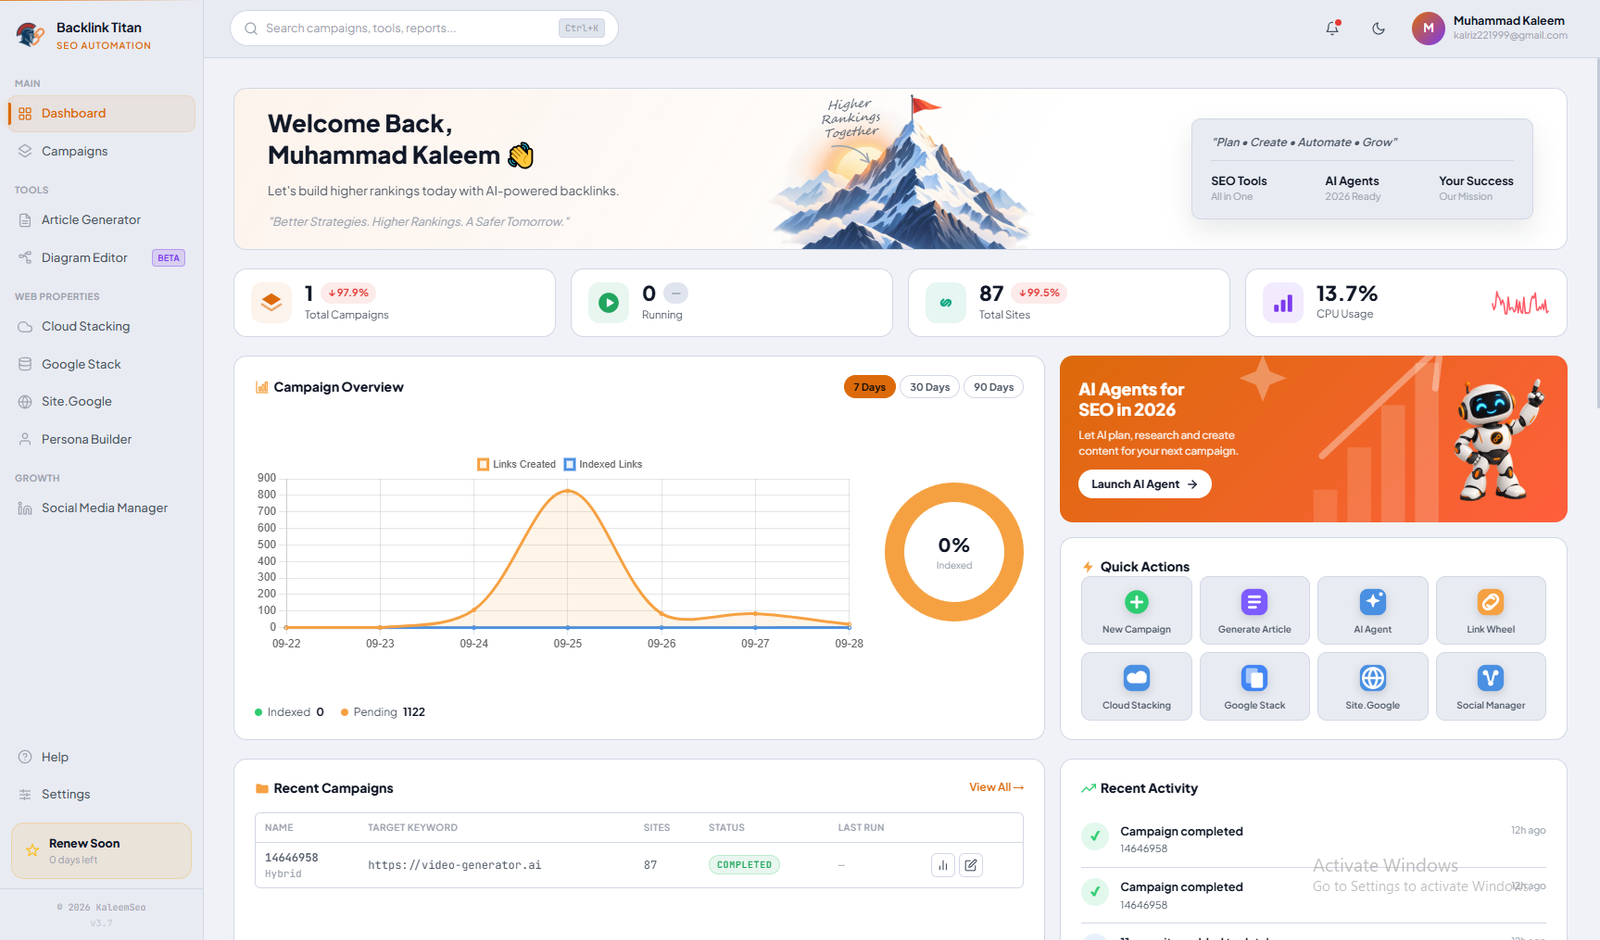Click the CPU Usage stat card icon
The width and height of the screenshot is (1600, 940).
click(x=1283, y=303)
